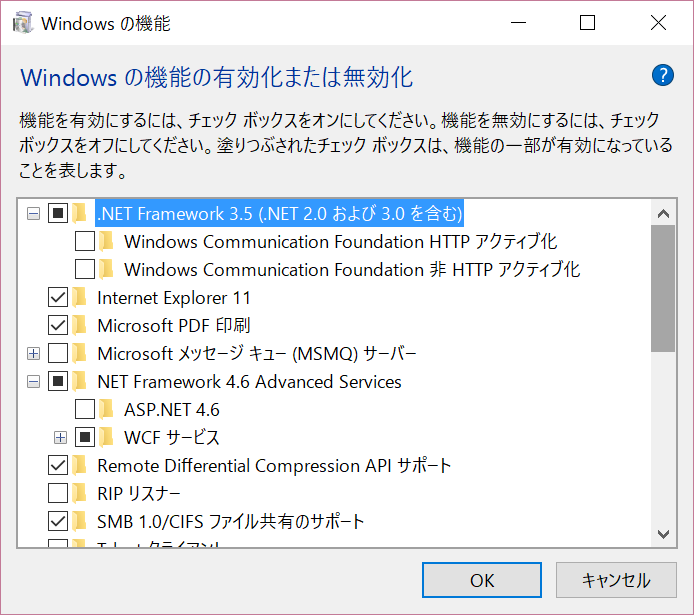Viewport: 694px width, 615px height.
Task: Select Windows Communication Foundation 非 HTTP アクティブ化 item
Action: click(351, 270)
